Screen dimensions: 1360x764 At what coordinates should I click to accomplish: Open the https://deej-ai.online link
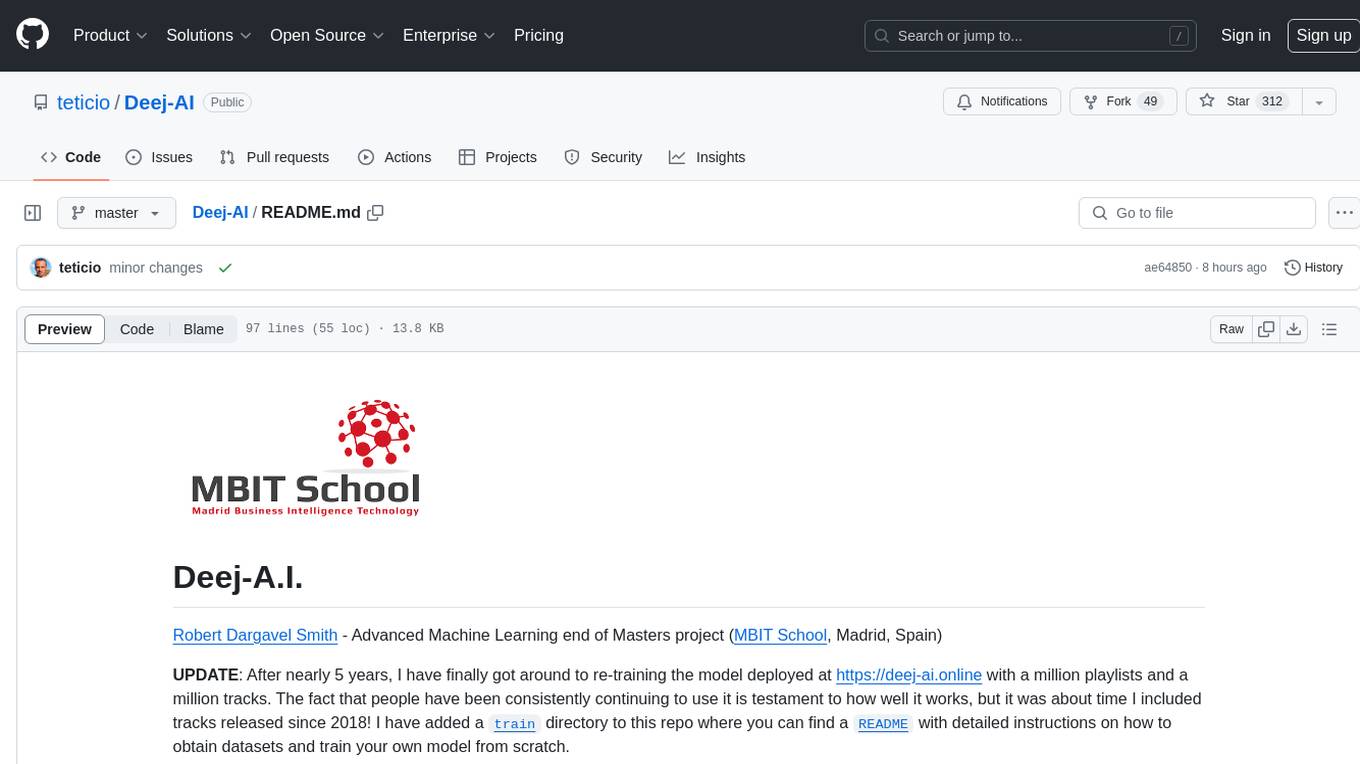pyautogui.click(x=909, y=675)
